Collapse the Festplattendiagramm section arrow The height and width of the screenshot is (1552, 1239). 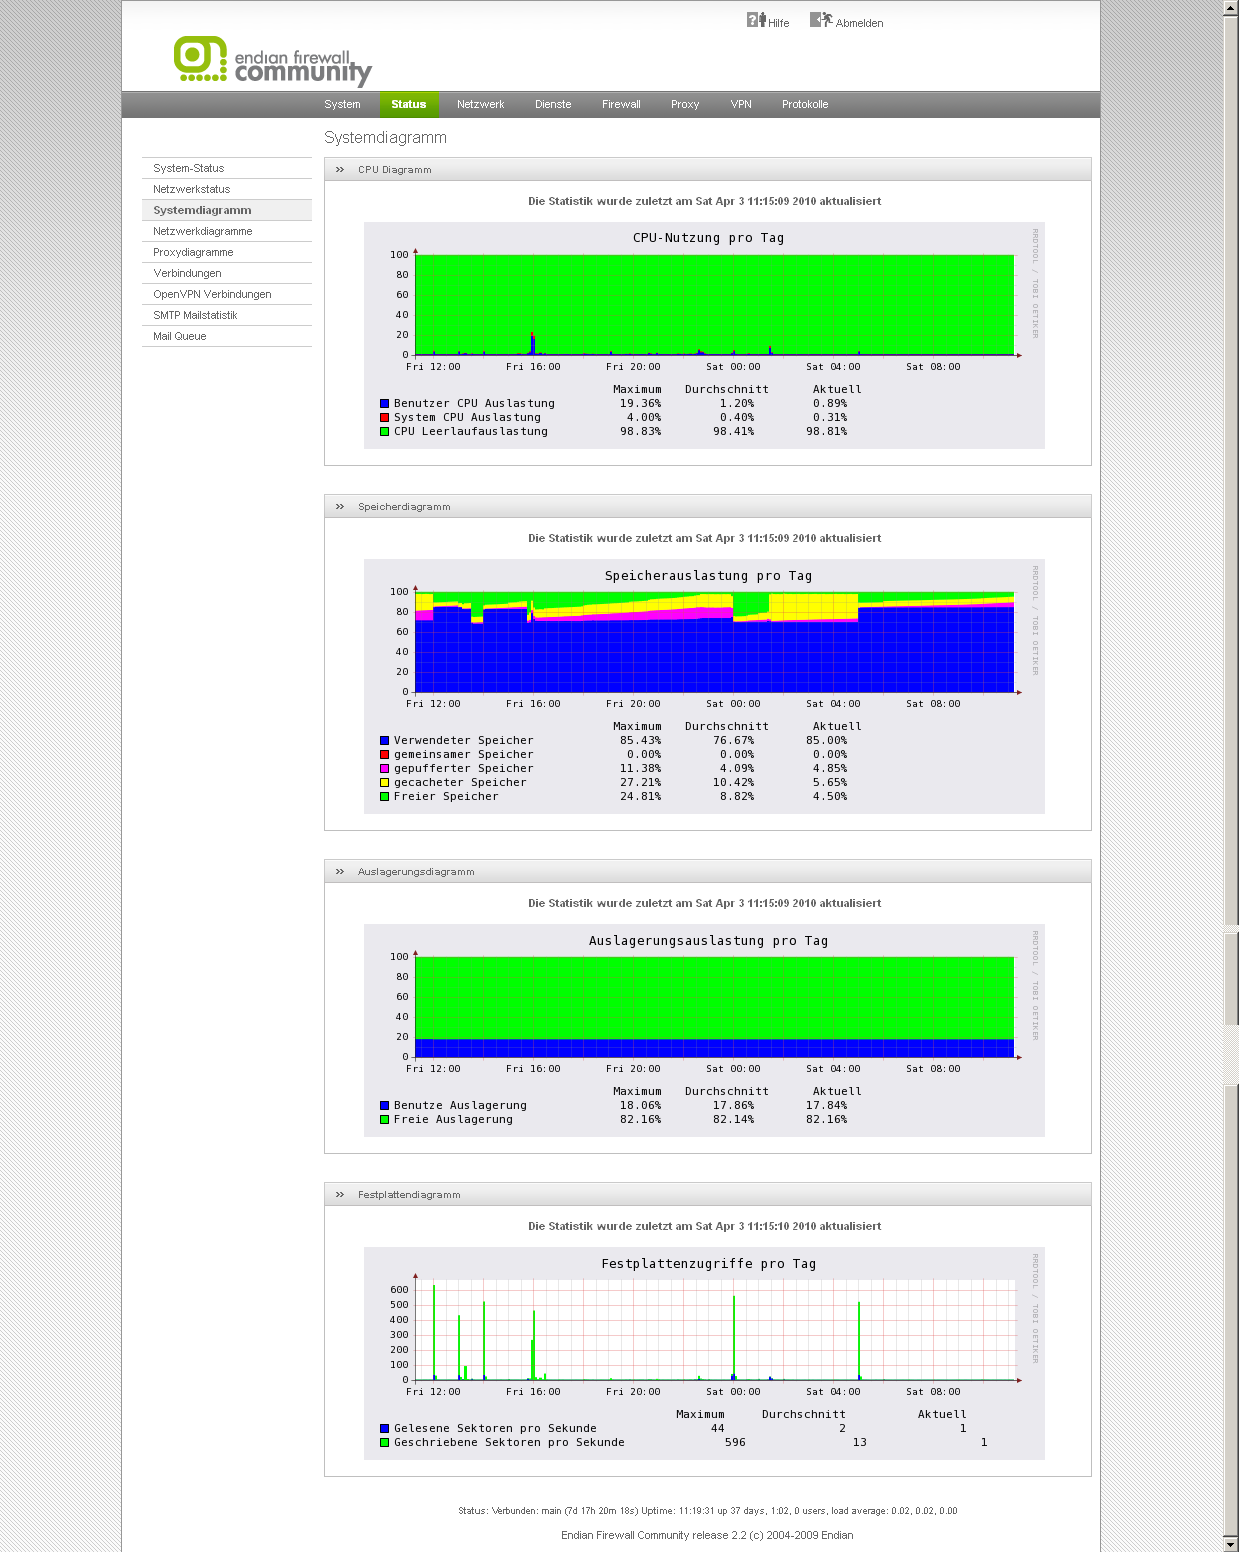[340, 1195]
